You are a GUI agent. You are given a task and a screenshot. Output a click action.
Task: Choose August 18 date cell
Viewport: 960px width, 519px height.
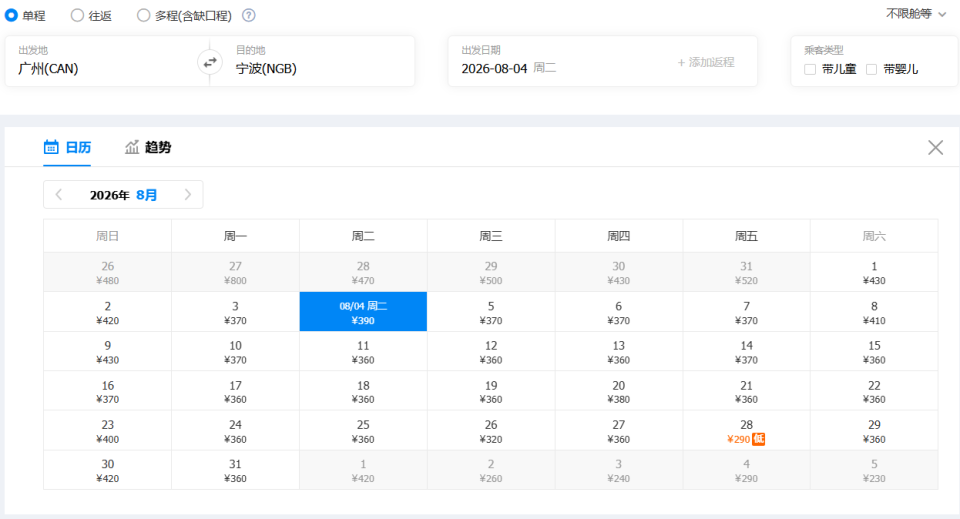coord(363,392)
